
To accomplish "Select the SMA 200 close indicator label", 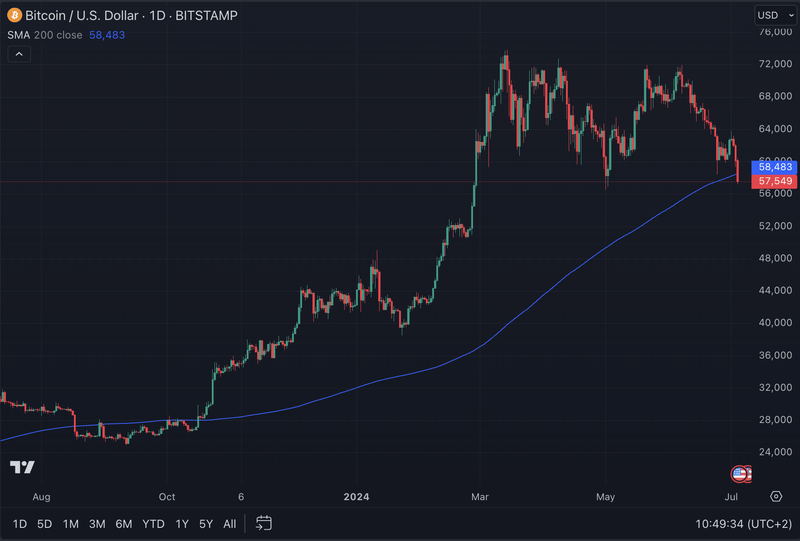I will (42, 34).
